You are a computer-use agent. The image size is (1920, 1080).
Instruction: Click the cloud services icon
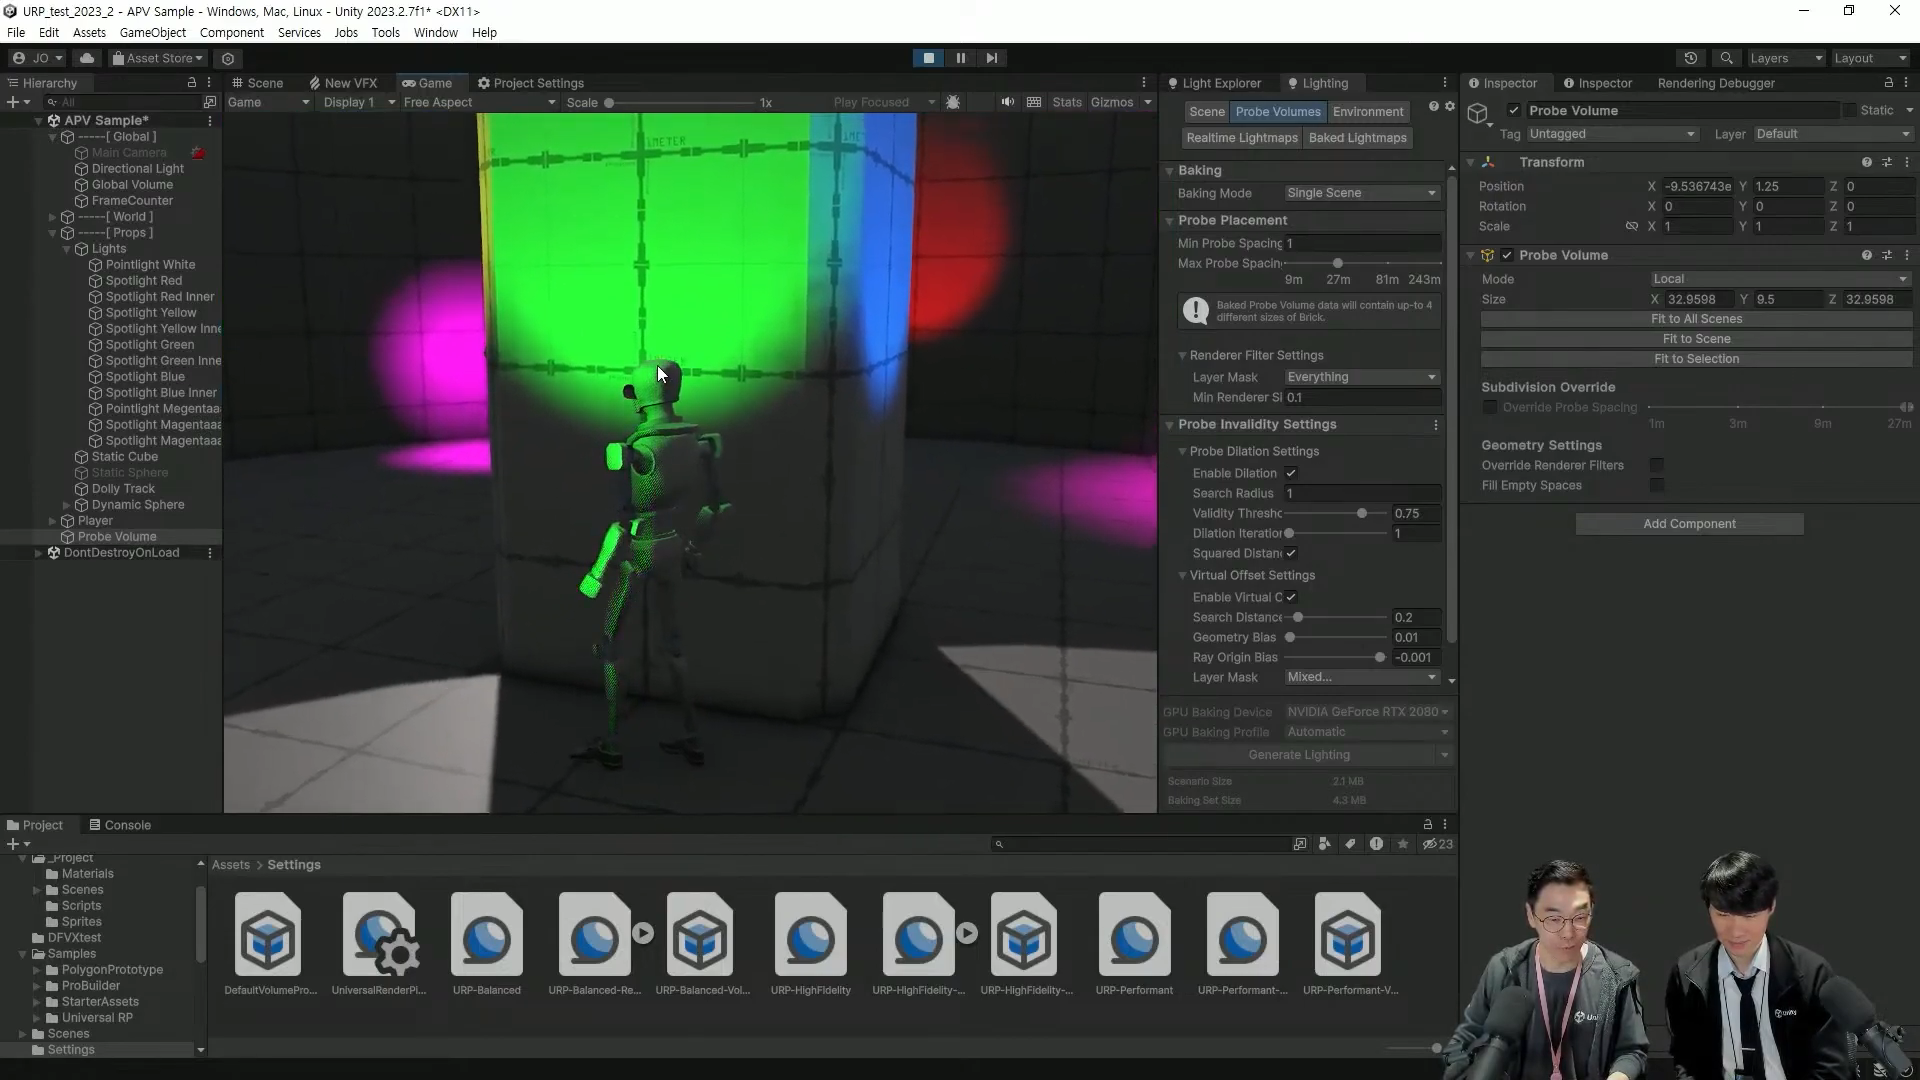87,58
